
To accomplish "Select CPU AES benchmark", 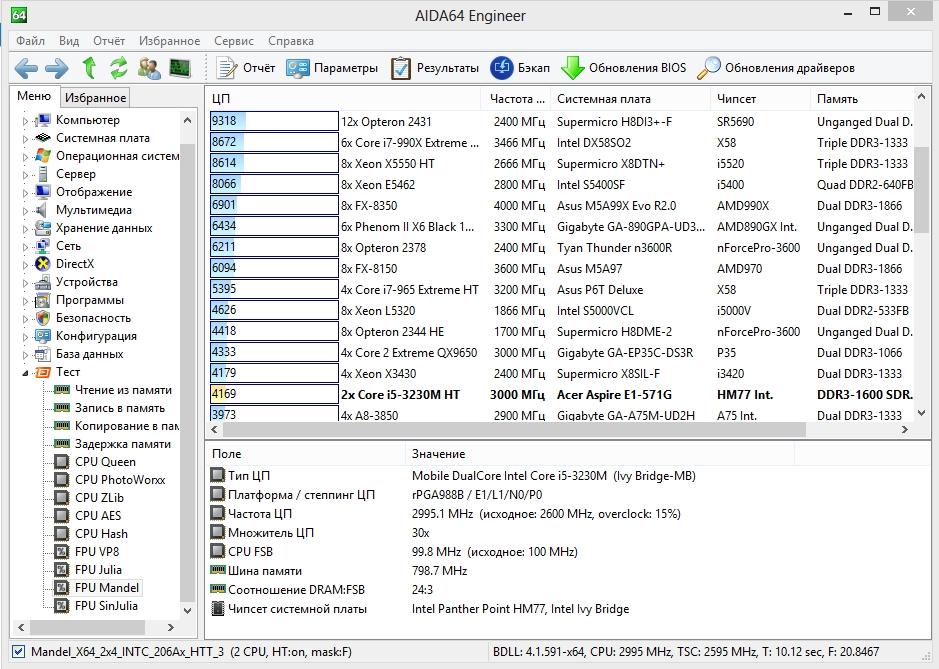I will pos(98,515).
